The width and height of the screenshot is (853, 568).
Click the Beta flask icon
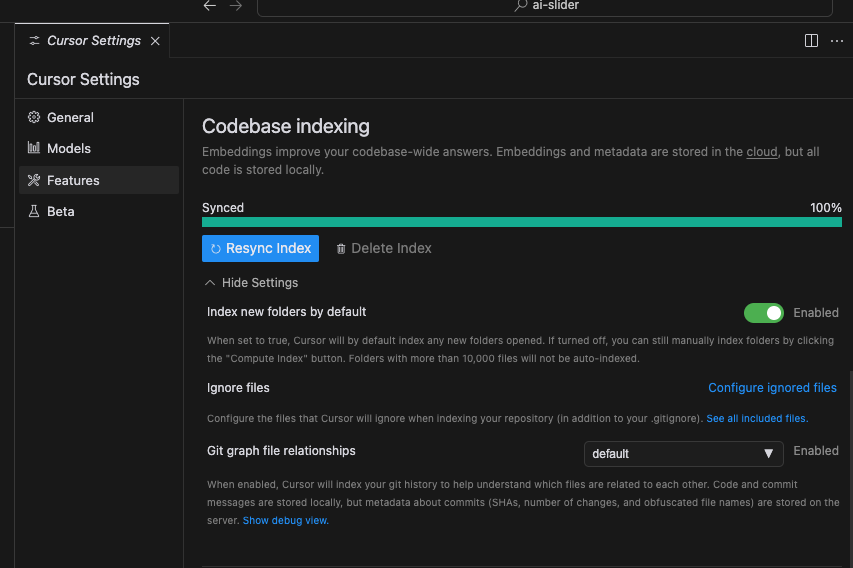click(x=34, y=211)
